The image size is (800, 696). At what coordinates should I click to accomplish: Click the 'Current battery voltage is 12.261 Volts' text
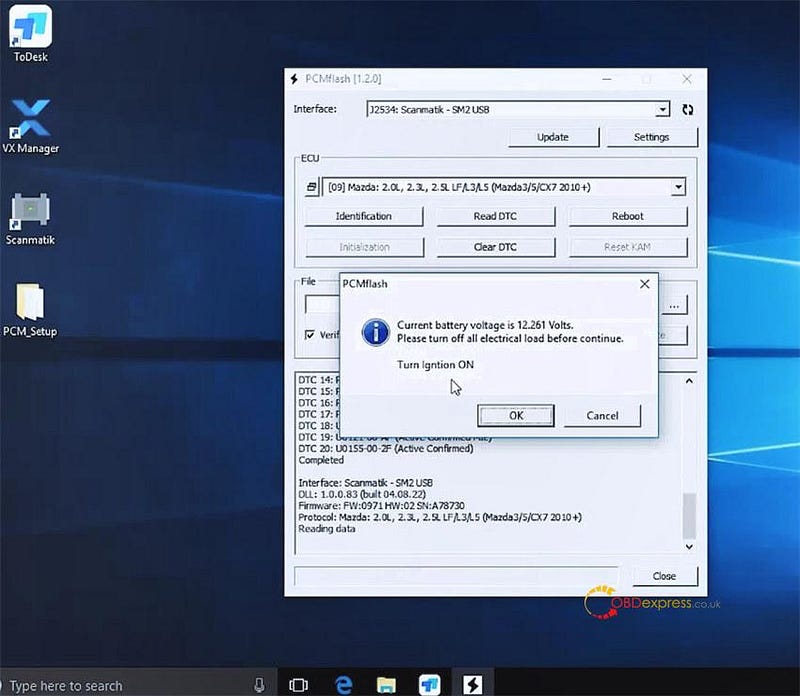point(485,325)
